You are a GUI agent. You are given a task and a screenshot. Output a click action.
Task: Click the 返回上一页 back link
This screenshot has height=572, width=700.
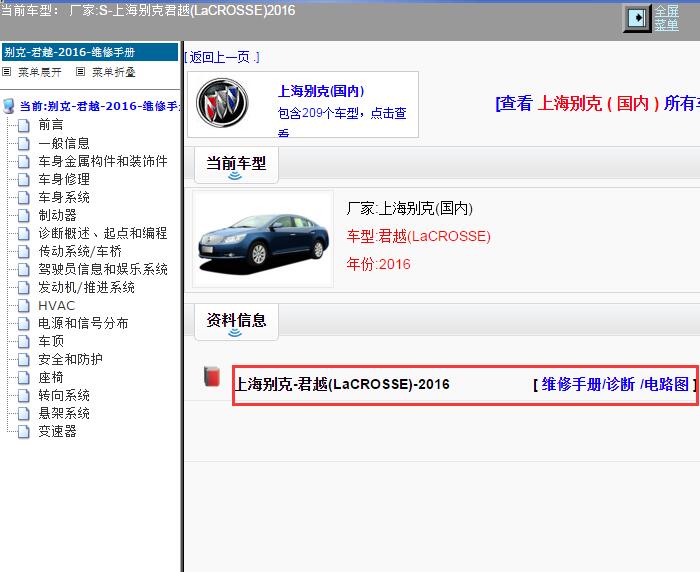pyautogui.click(x=222, y=57)
